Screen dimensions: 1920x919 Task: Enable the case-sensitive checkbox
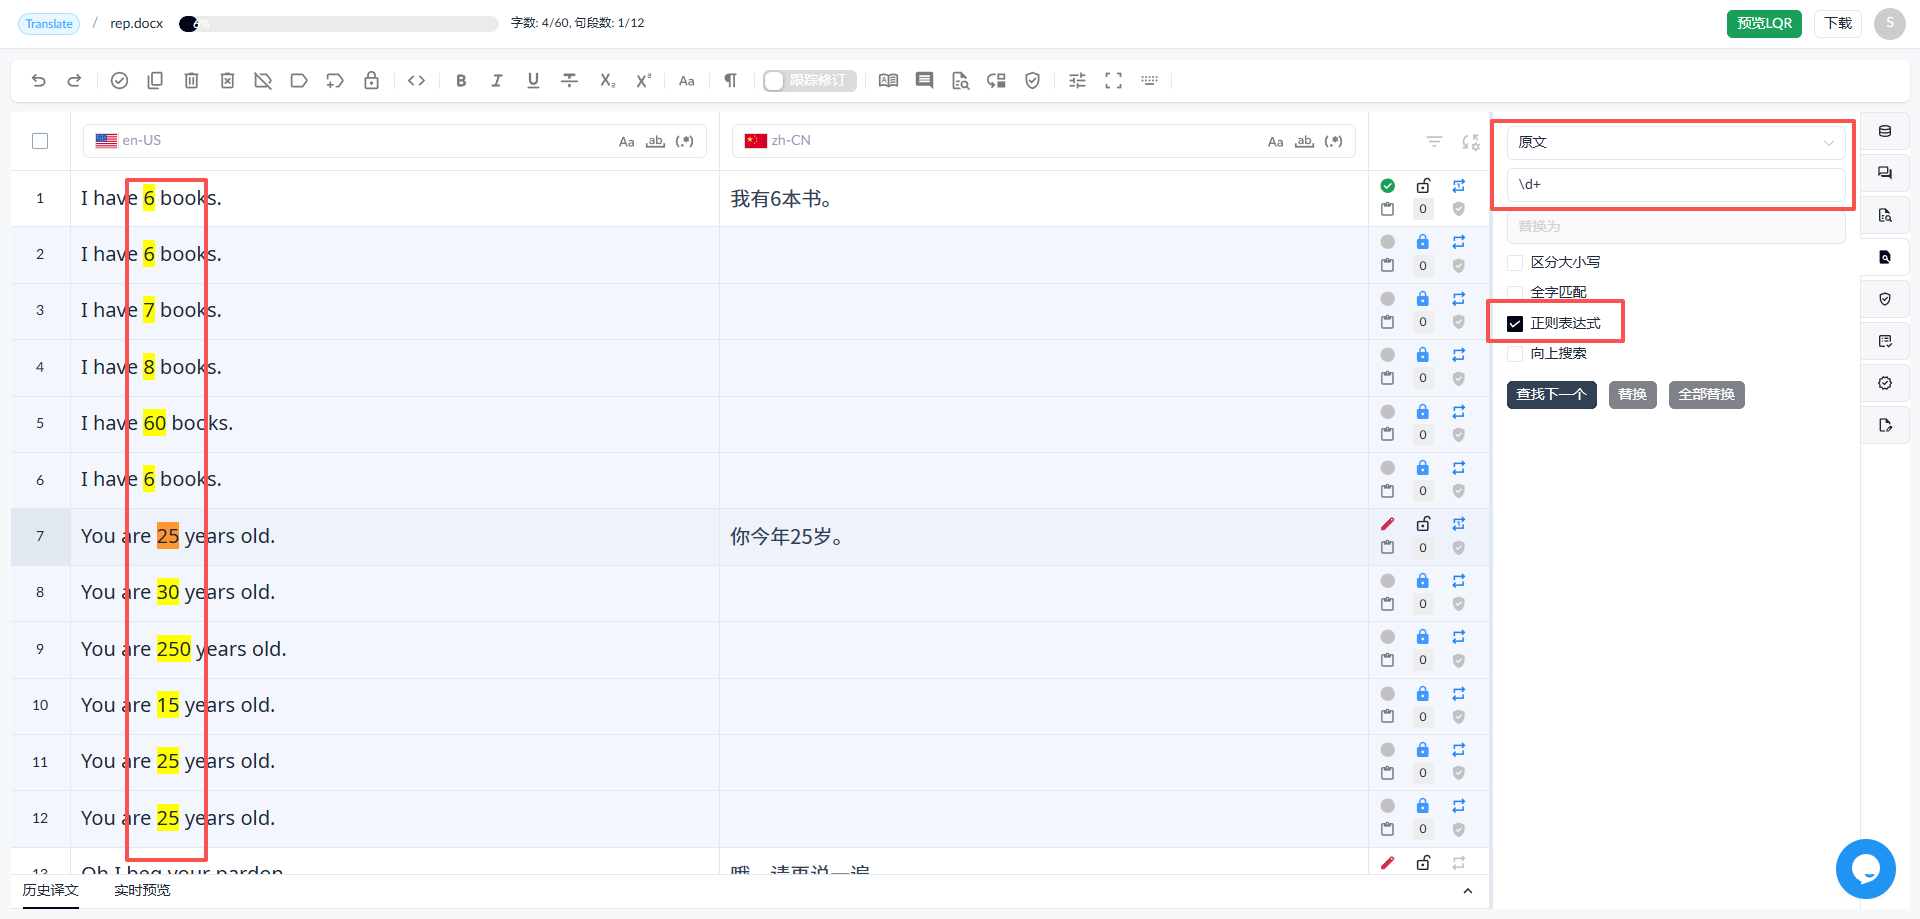tap(1515, 263)
